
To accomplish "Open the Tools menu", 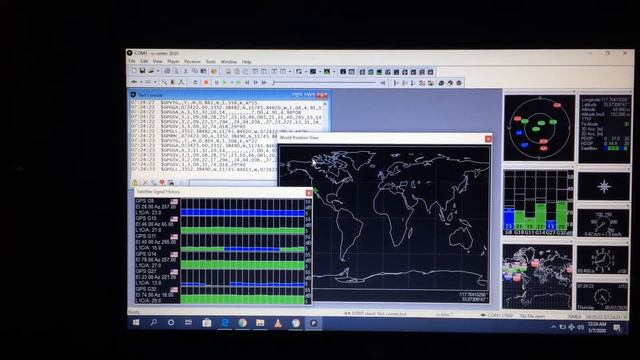I will 211,62.
